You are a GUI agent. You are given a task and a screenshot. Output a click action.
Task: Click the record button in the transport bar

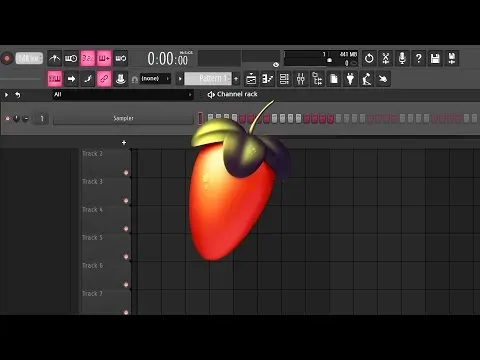(x=7, y=58)
